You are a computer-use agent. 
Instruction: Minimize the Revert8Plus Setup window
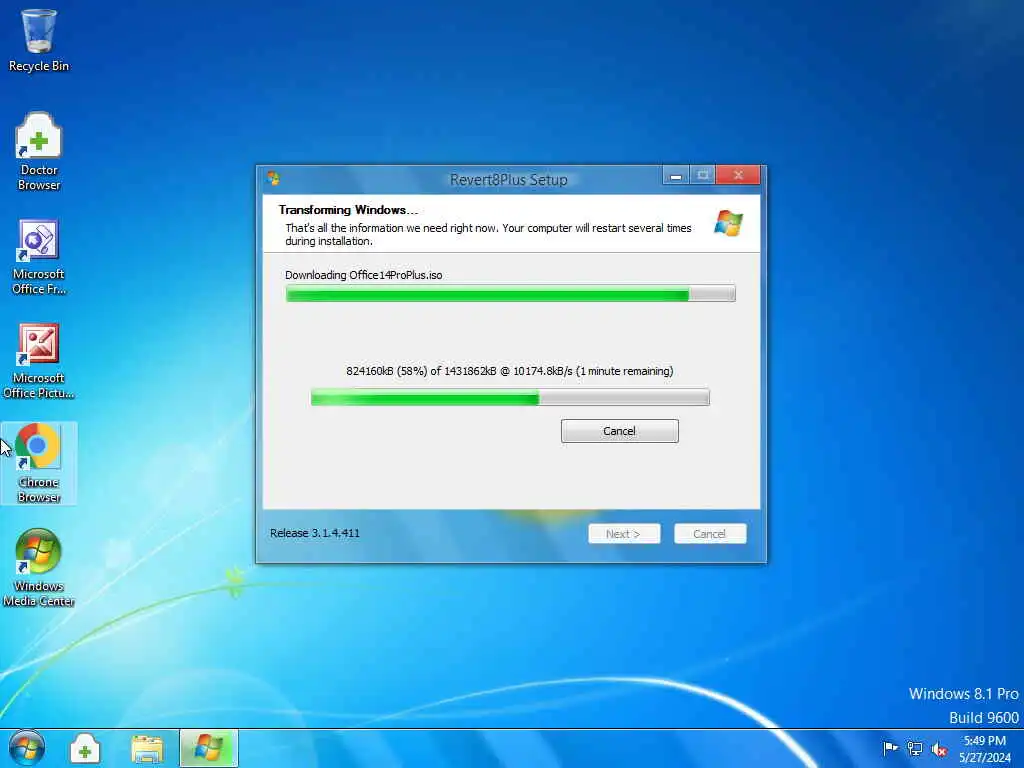676,176
